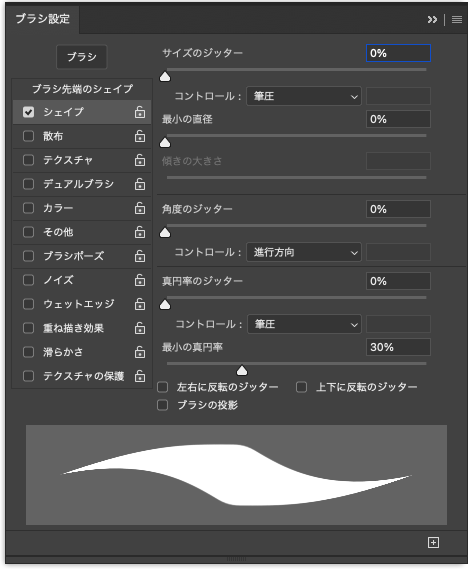Check 左右に反転のジッター option
Viewport: 468px width, 571px height.
click(x=162, y=387)
